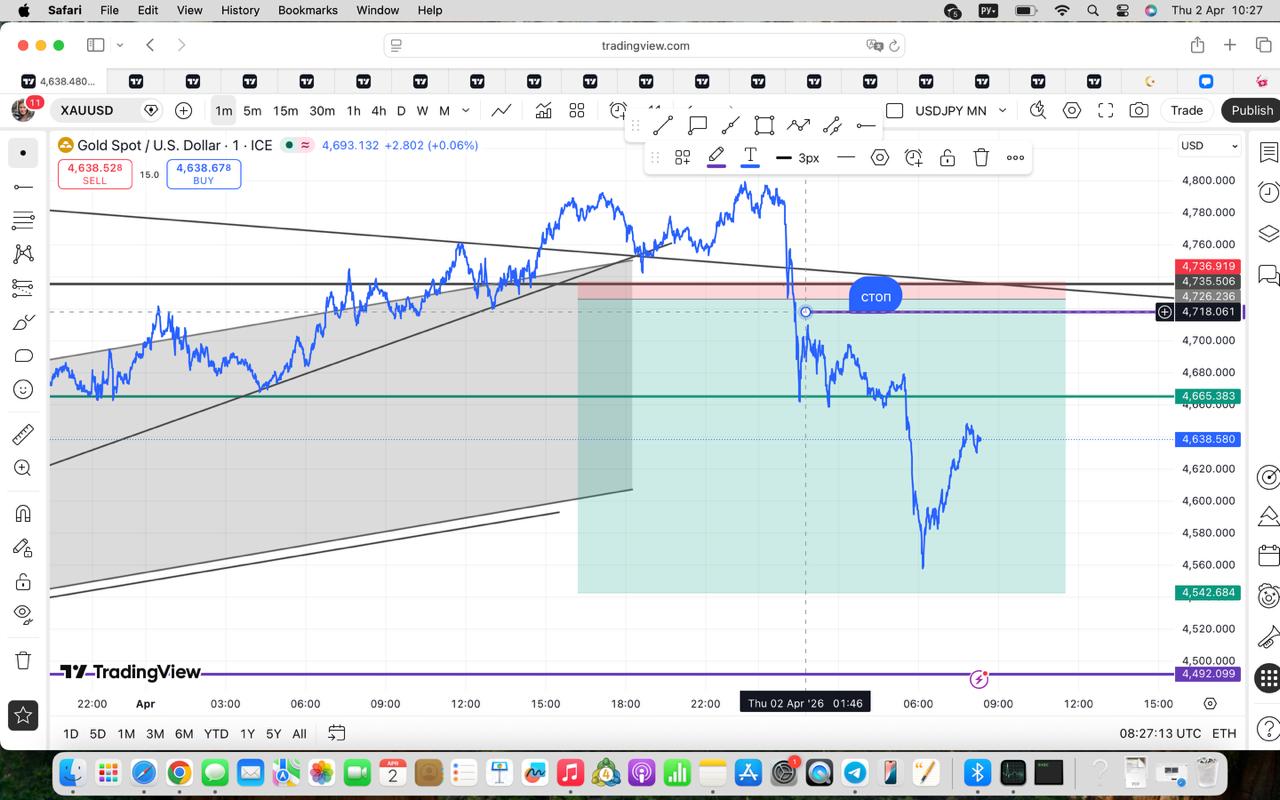
Task: Expand the USD currency dropdown
Action: [1208, 146]
